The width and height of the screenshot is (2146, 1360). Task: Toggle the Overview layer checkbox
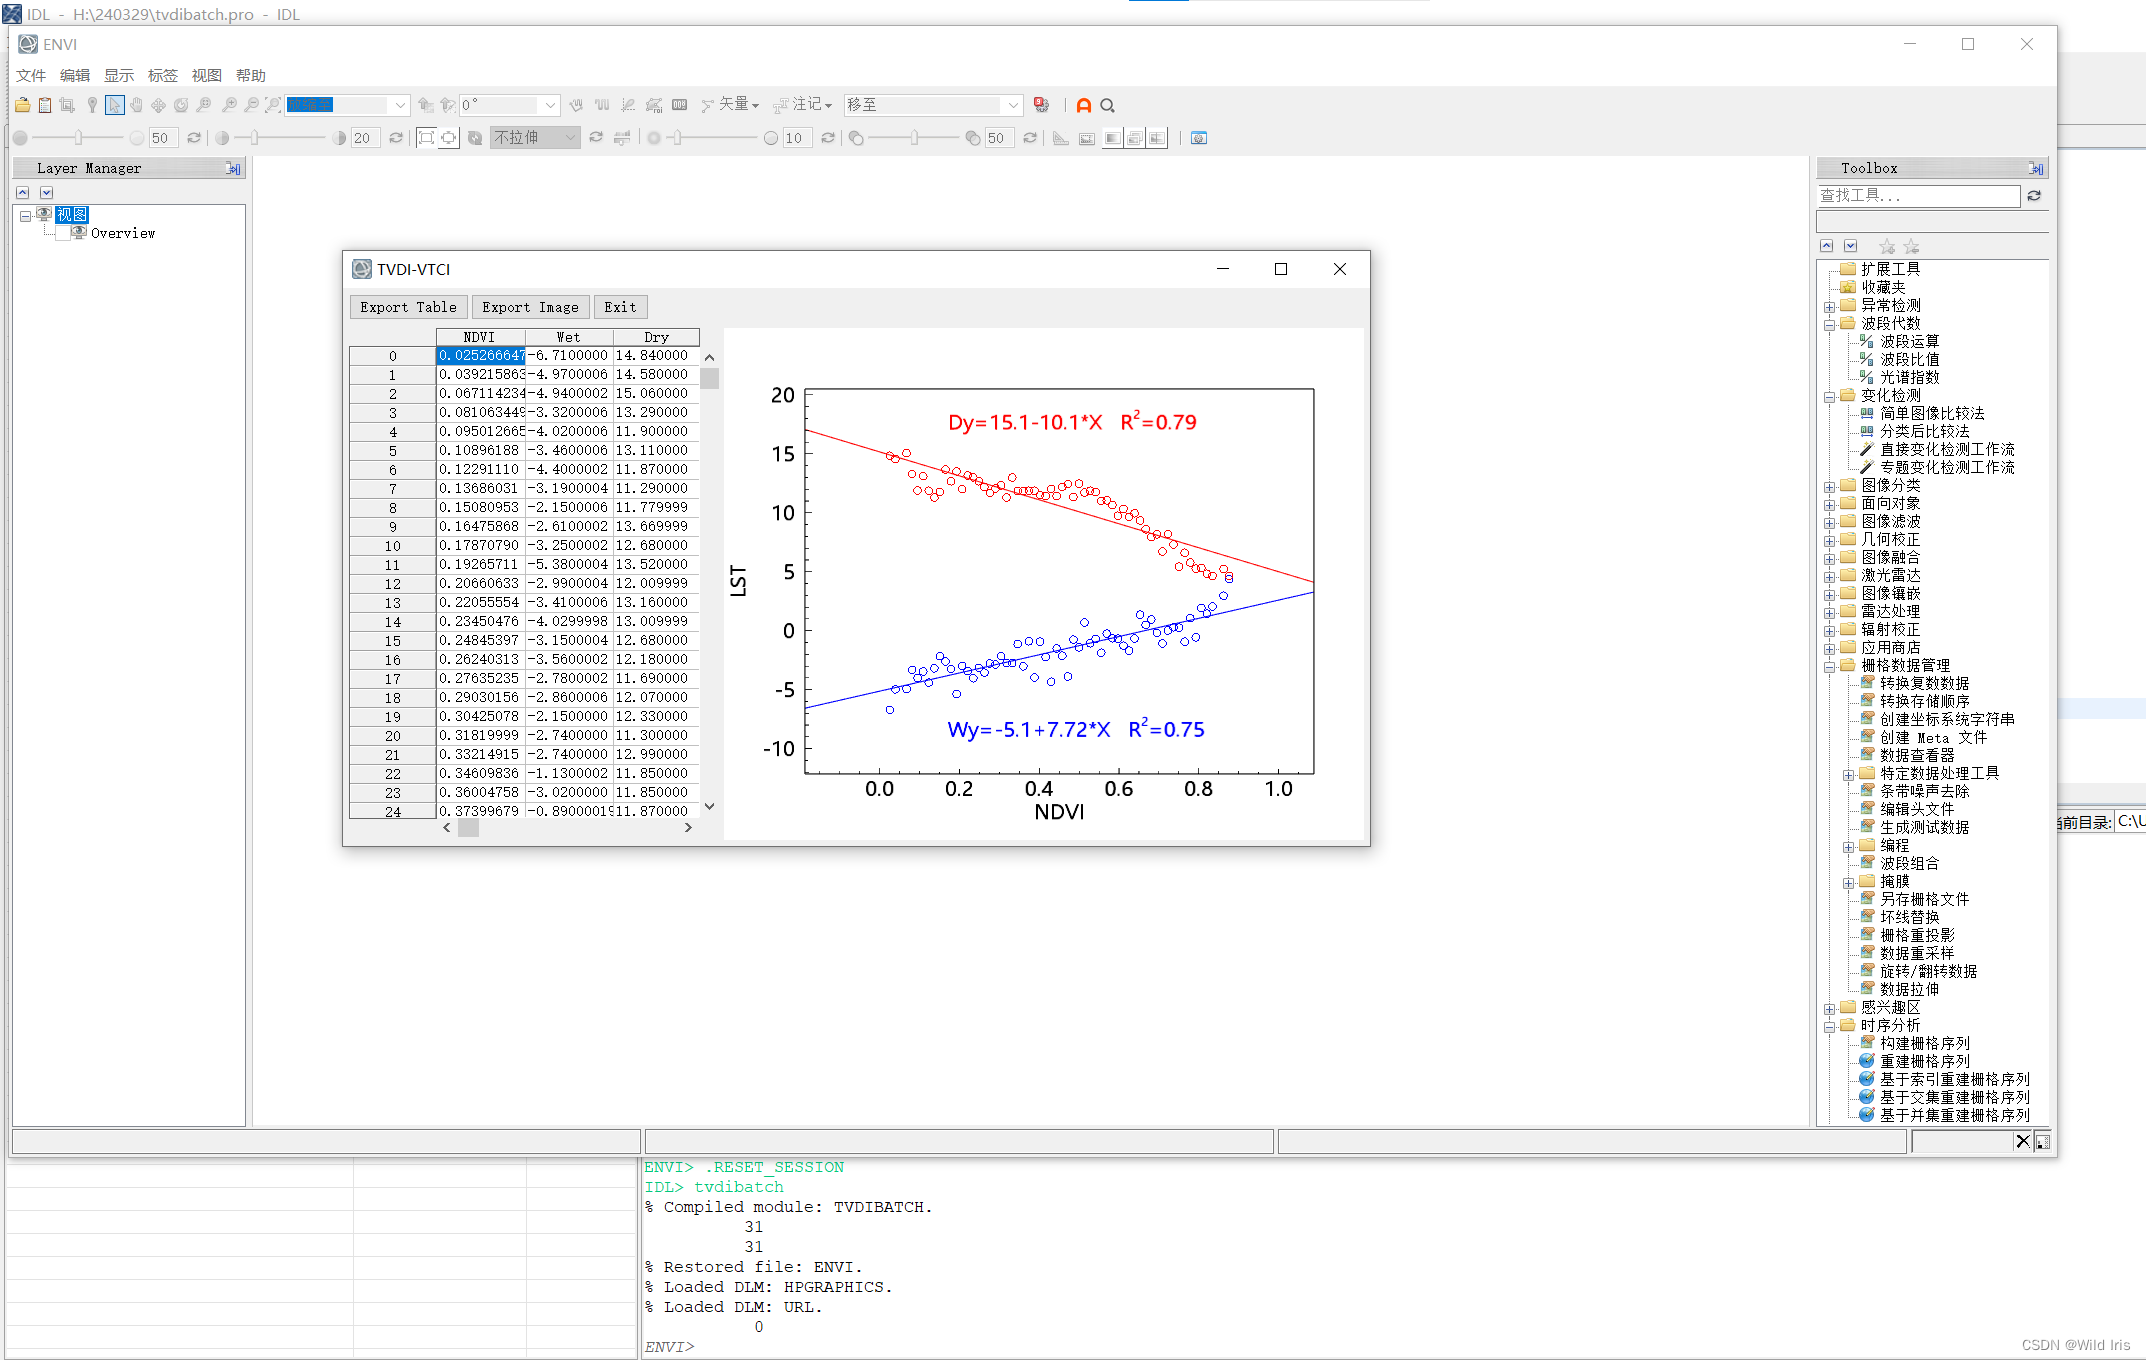coord(63,233)
